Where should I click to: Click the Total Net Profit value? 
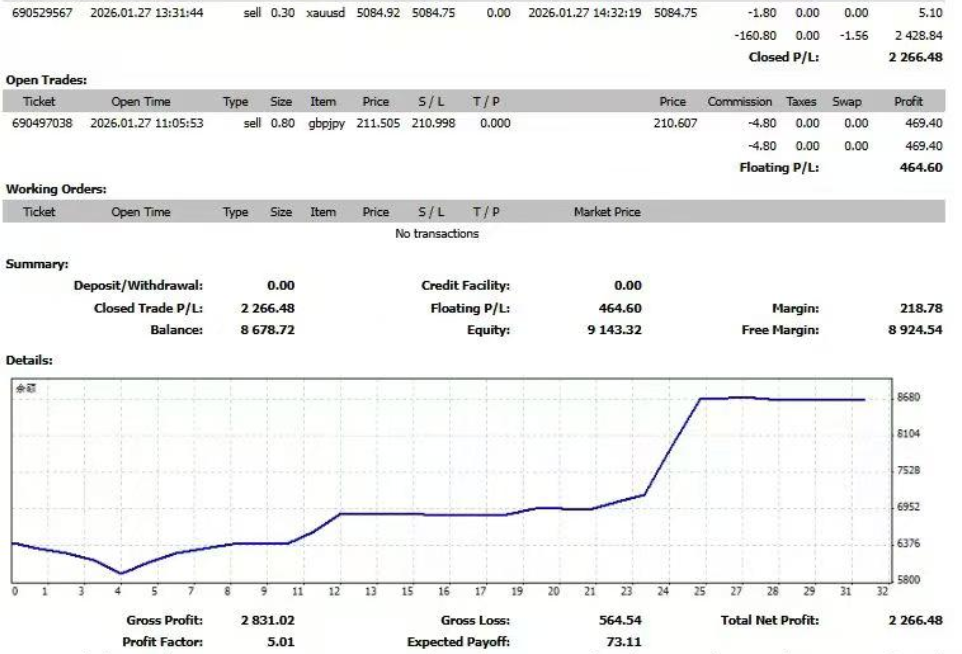[x=914, y=621]
